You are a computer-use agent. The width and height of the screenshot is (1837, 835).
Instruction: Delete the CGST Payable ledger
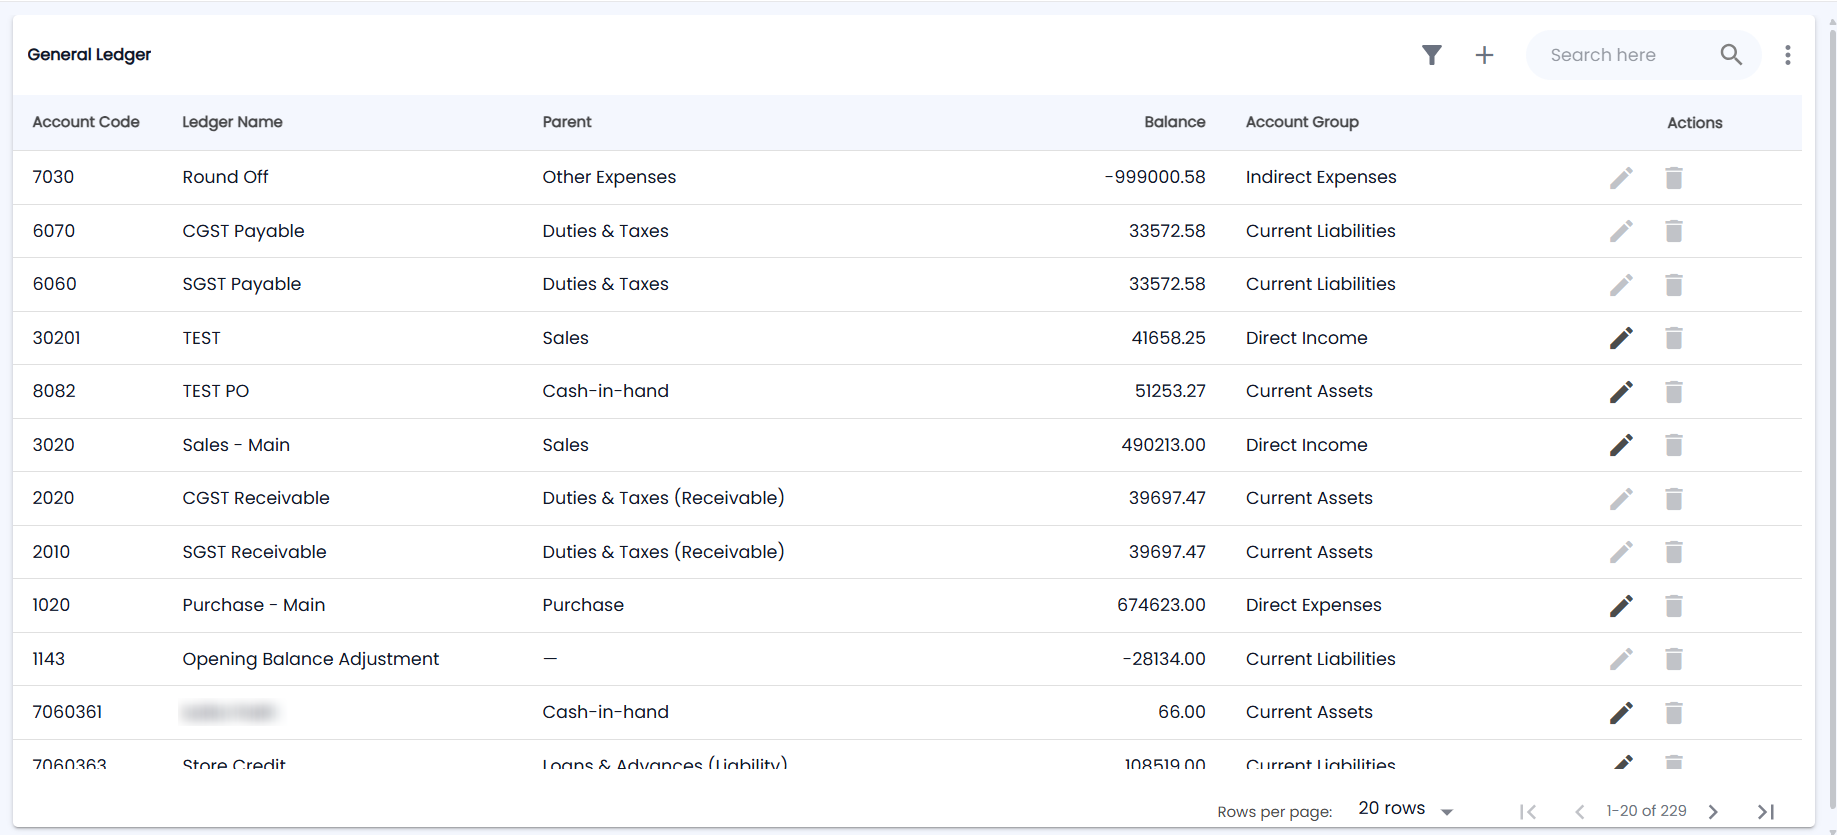(1673, 231)
